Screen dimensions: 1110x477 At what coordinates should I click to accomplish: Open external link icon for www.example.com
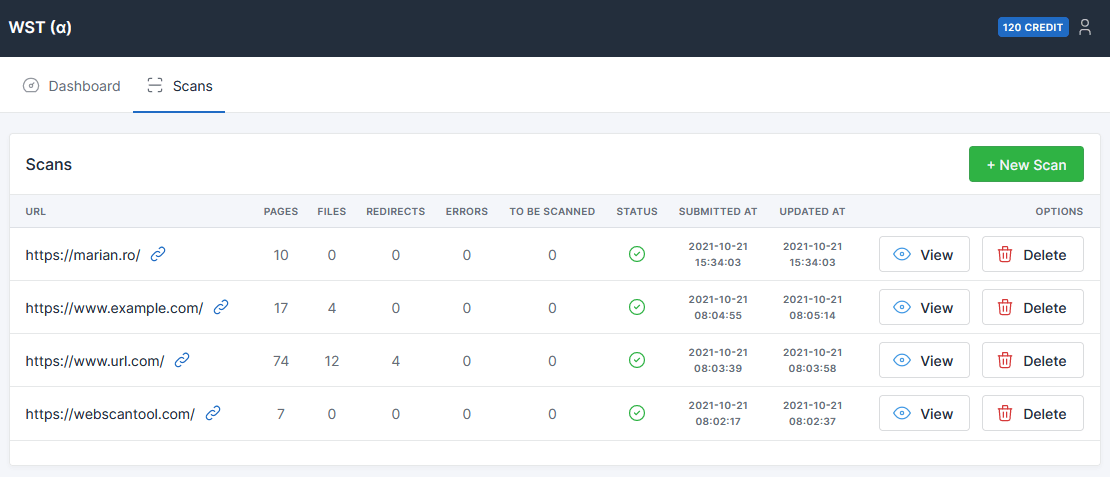point(221,307)
